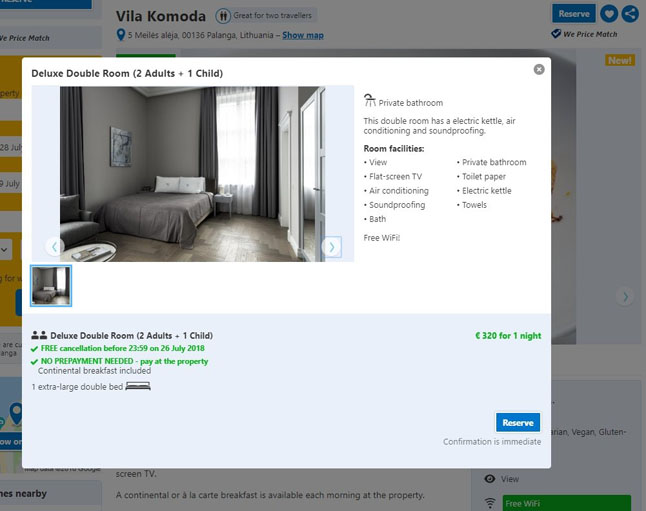Viewport: 646px width, 511px height.
Task: Click the main room photo
Action: pyautogui.click(x=192, y=173)
